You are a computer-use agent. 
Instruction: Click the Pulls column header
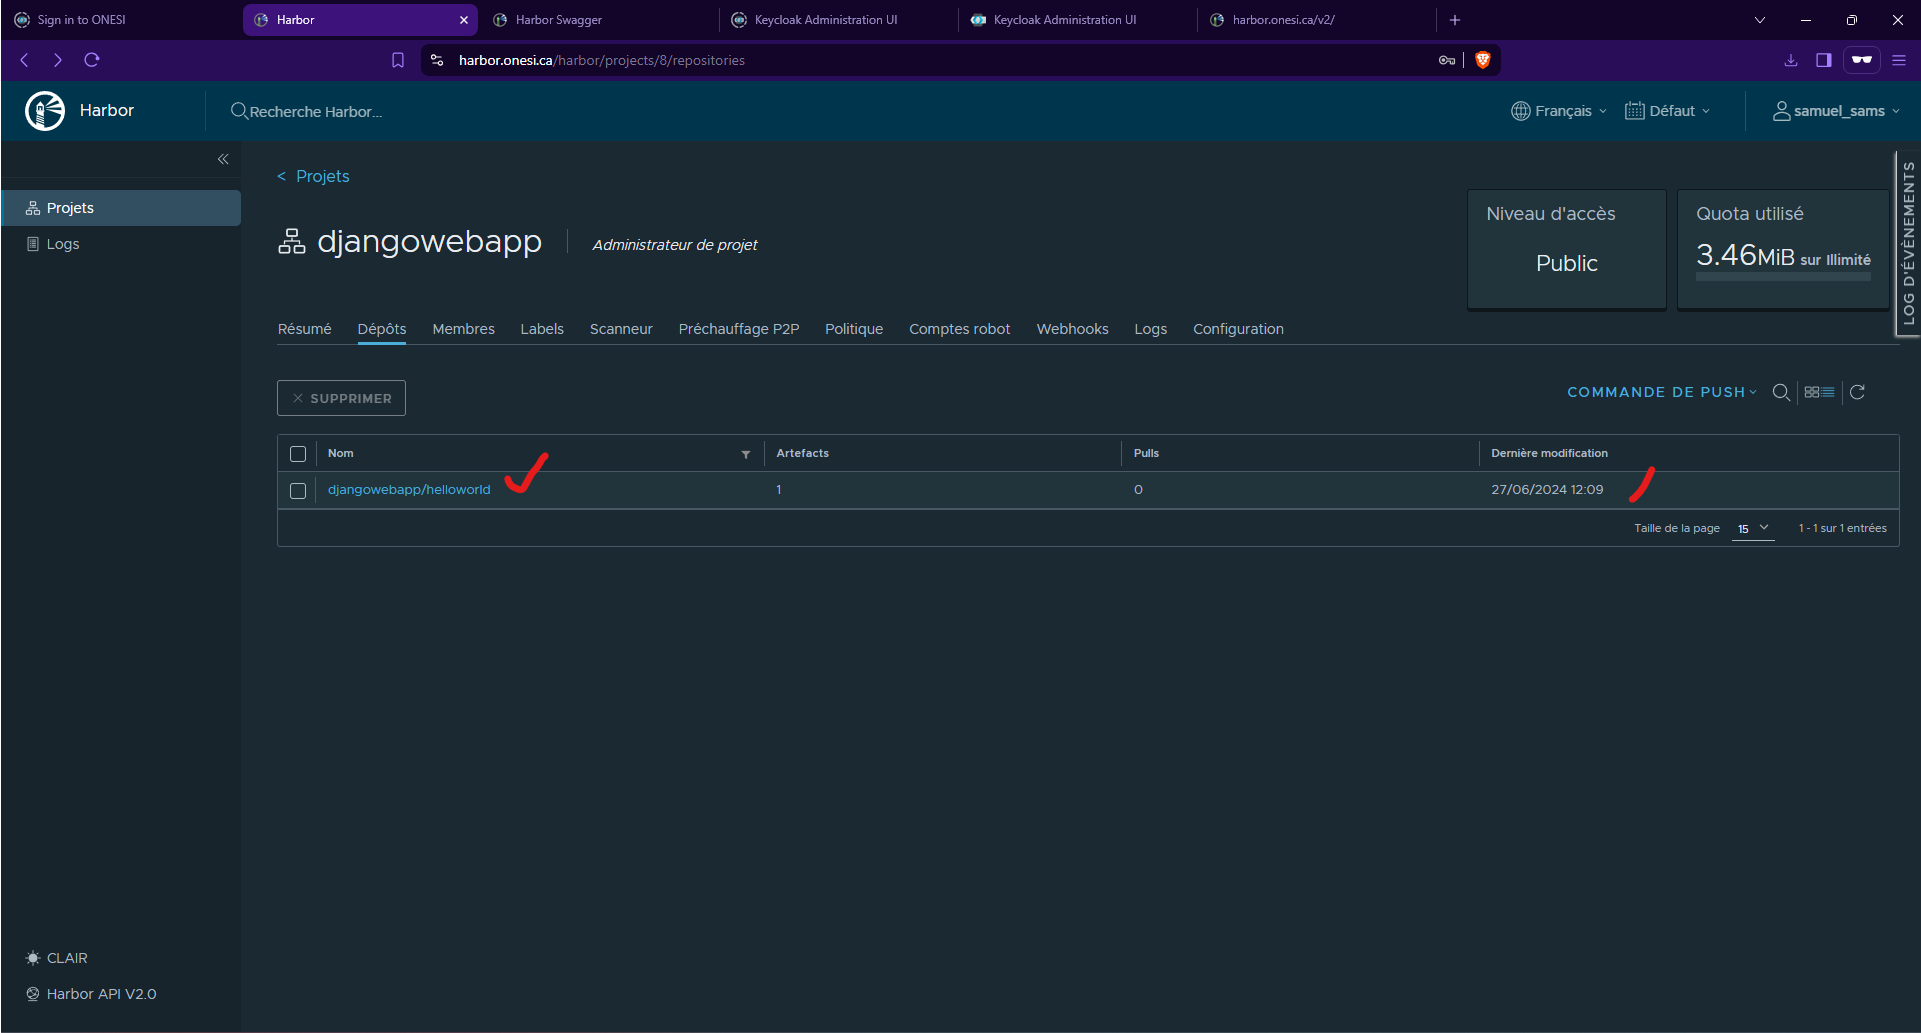click(x=1146, y=453)
